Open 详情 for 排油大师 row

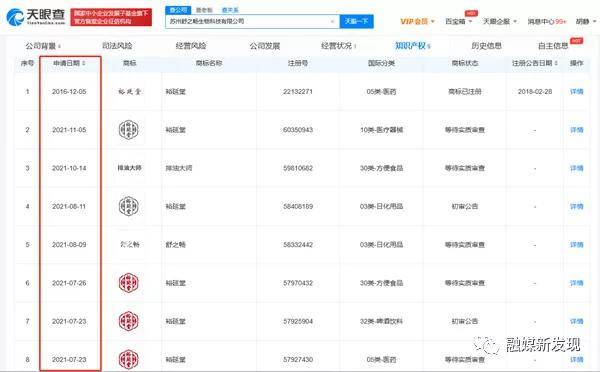point(577,168)
